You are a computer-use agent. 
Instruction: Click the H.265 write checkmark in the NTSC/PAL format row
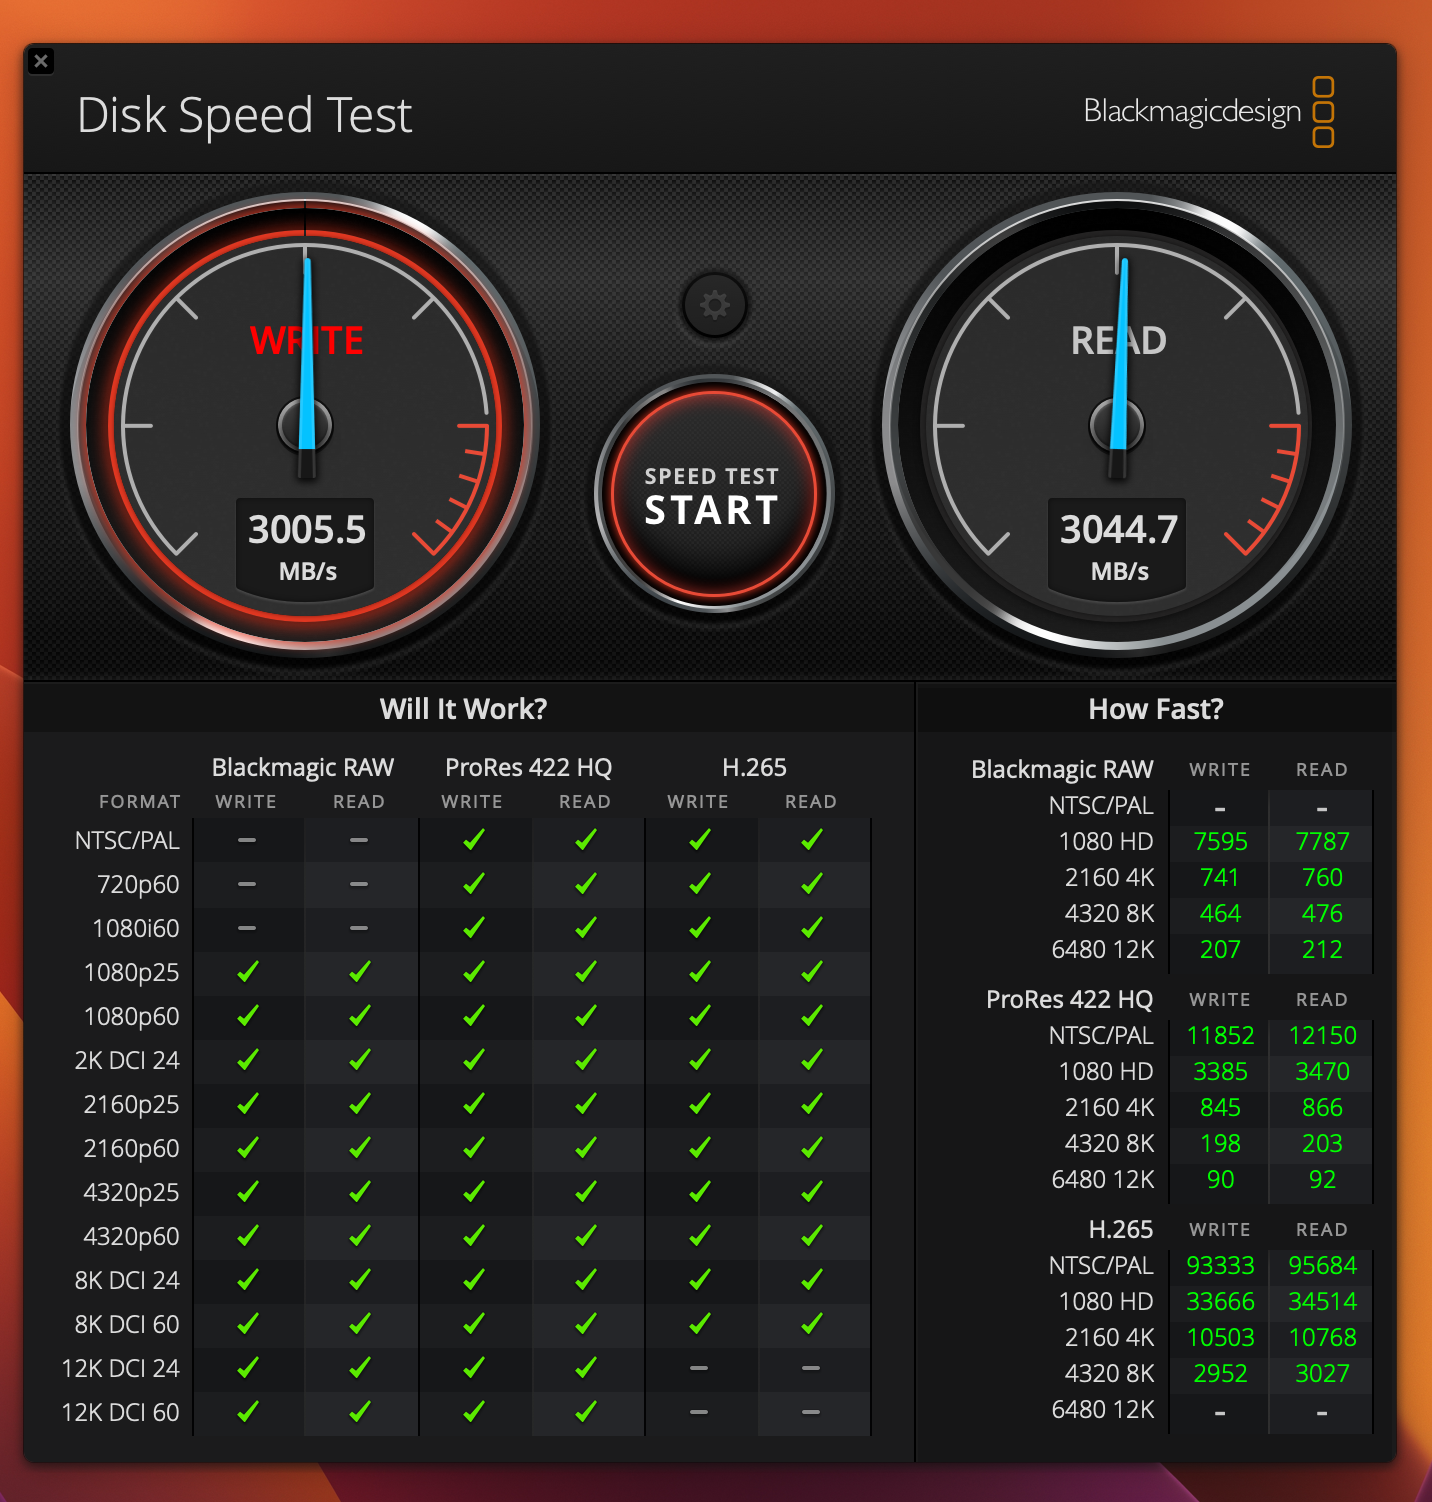[700, 840]
